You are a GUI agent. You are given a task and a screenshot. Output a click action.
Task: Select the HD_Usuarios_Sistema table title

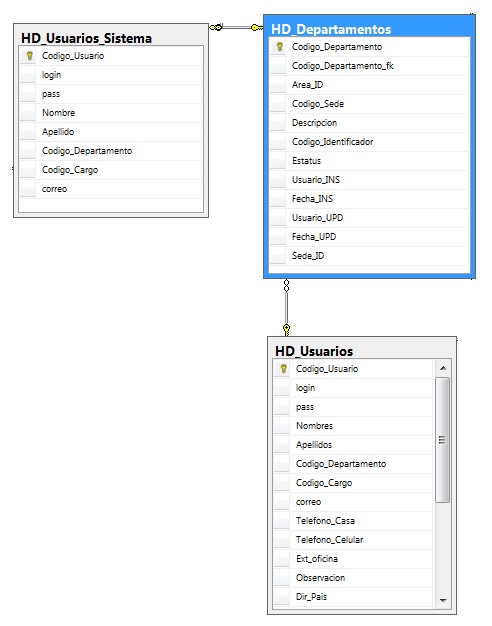(x=87, y=38)
